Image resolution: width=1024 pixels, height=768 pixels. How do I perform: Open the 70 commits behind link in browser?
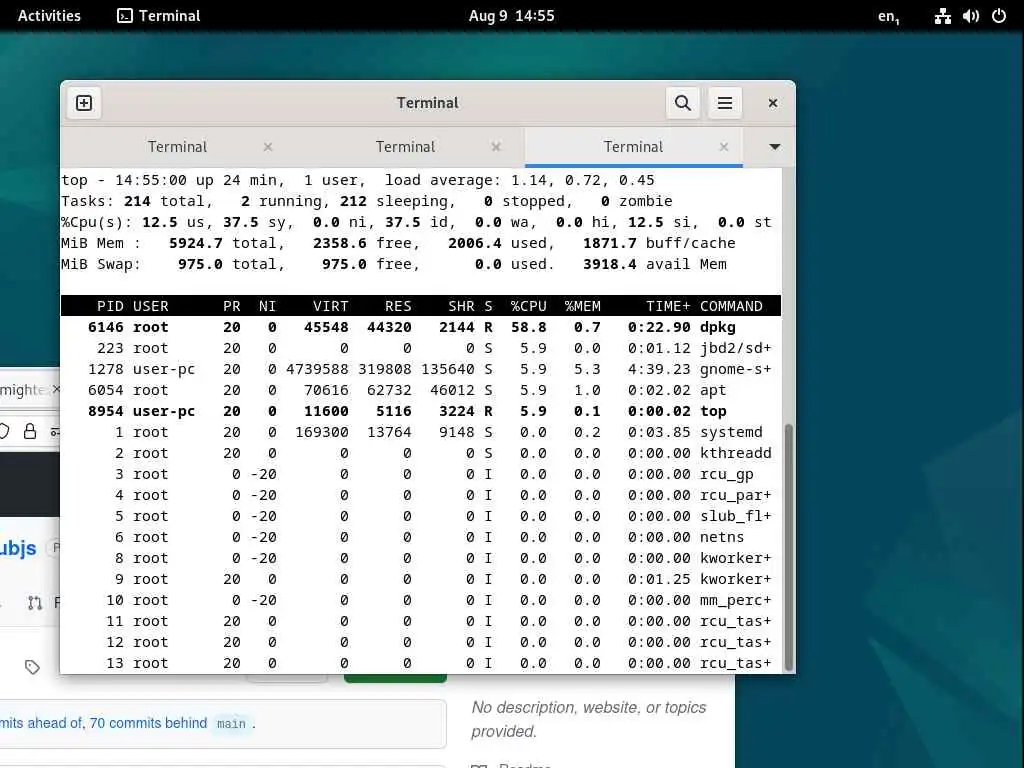click(x=148, y=723)
